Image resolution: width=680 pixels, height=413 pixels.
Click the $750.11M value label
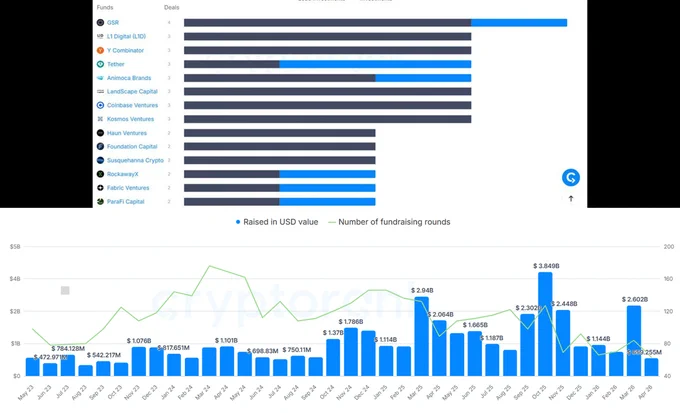point(297,350)
